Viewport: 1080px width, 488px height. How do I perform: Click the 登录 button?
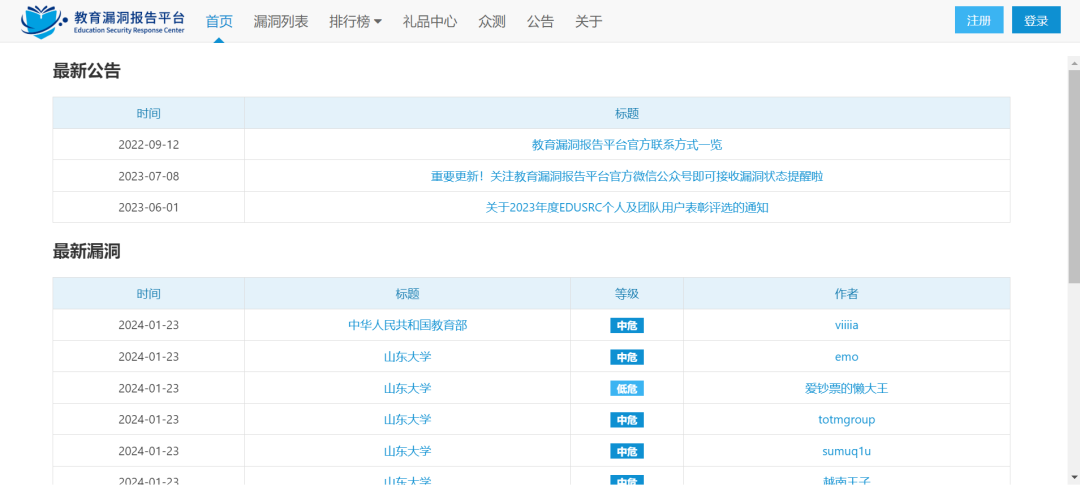(x=1036, y=20)
